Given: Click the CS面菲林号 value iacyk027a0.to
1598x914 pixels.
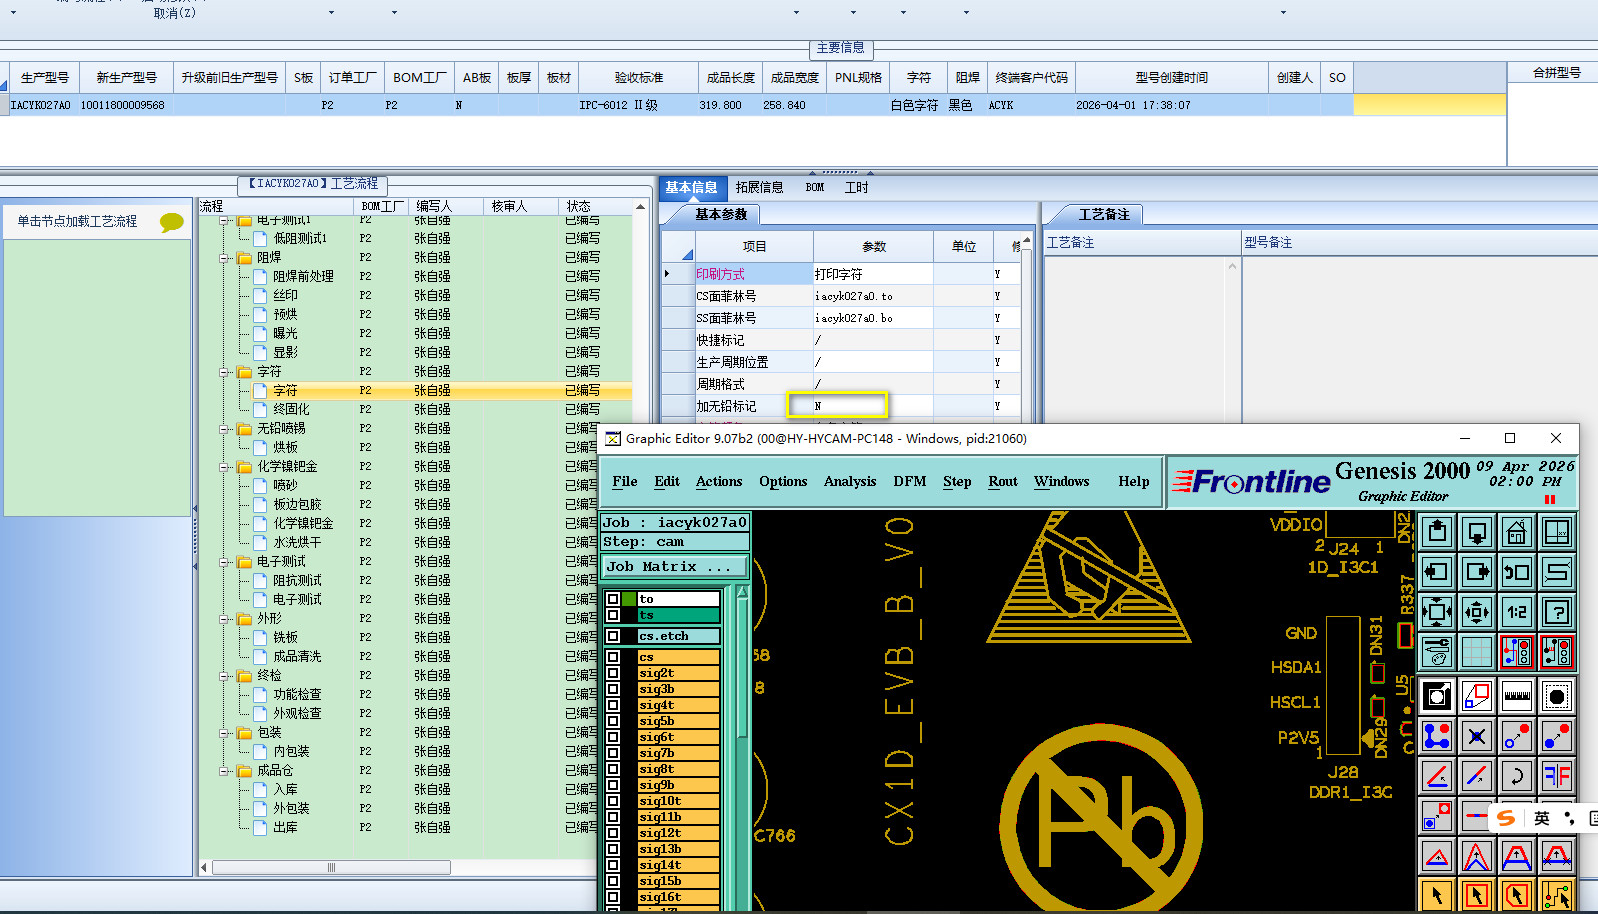Looking at the screenshot, I should tap(873, 296).
